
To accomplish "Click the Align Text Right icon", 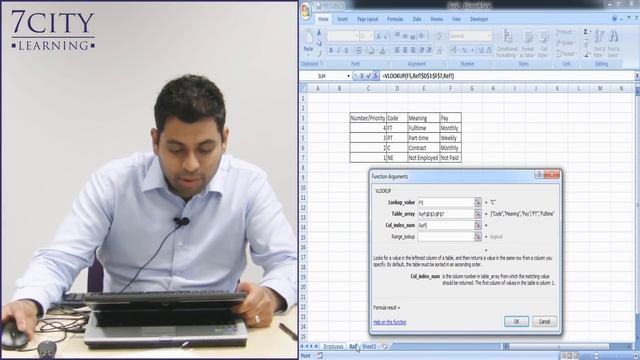I will (x=413, y=51).
